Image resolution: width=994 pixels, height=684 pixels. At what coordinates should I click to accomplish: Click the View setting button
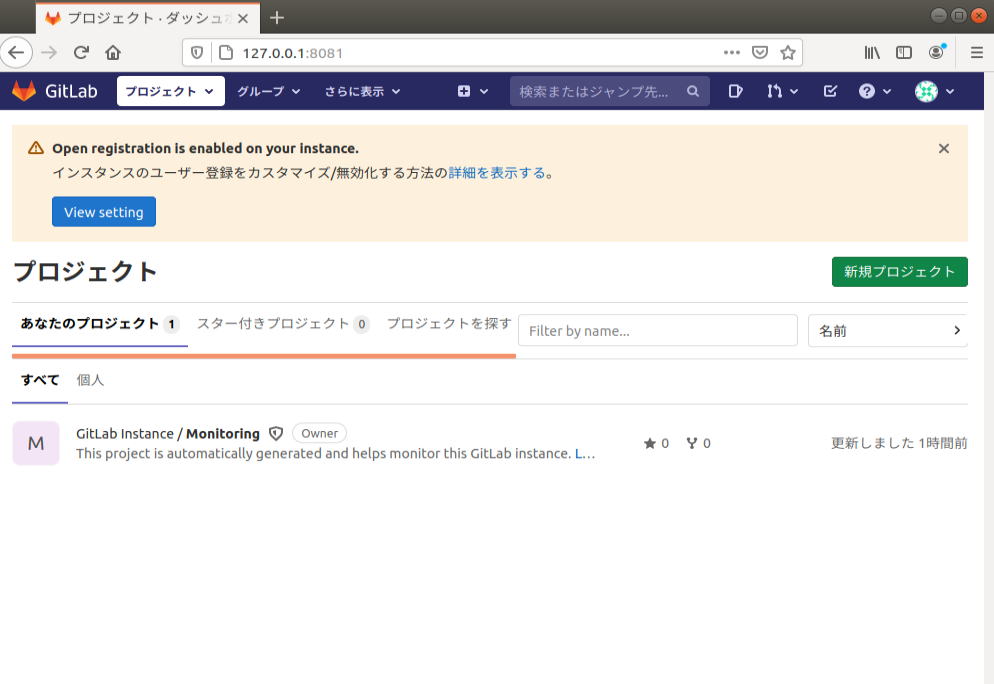pyautogui.click(x=103, y=211)
